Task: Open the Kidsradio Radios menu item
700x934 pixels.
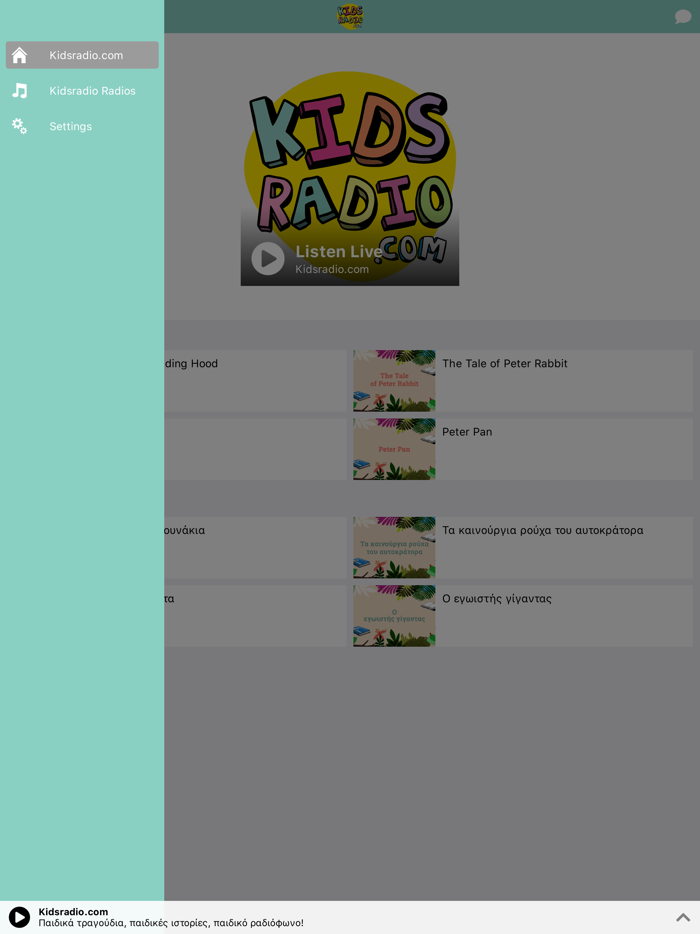Action: 82,91
